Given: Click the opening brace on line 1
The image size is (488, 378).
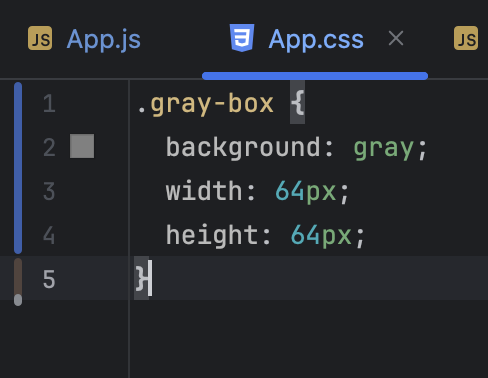Looking at the screenshot, I should [x=298, y=102].
